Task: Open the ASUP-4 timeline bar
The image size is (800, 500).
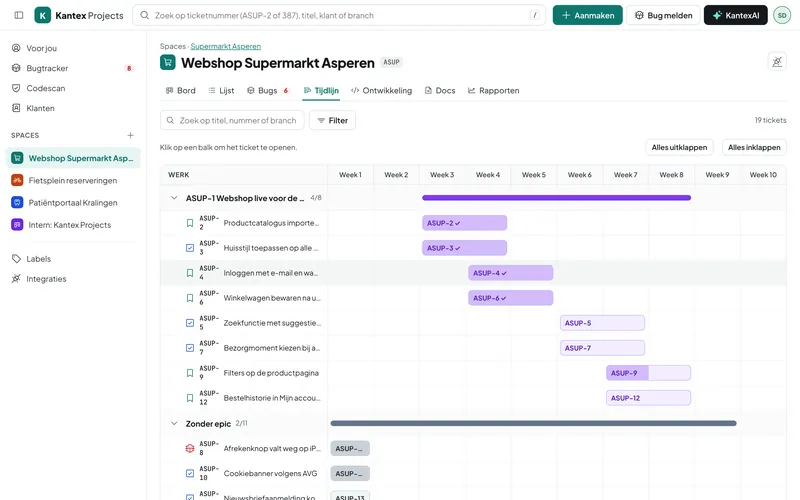Action: pyautogui.click(x=511, y=273)
